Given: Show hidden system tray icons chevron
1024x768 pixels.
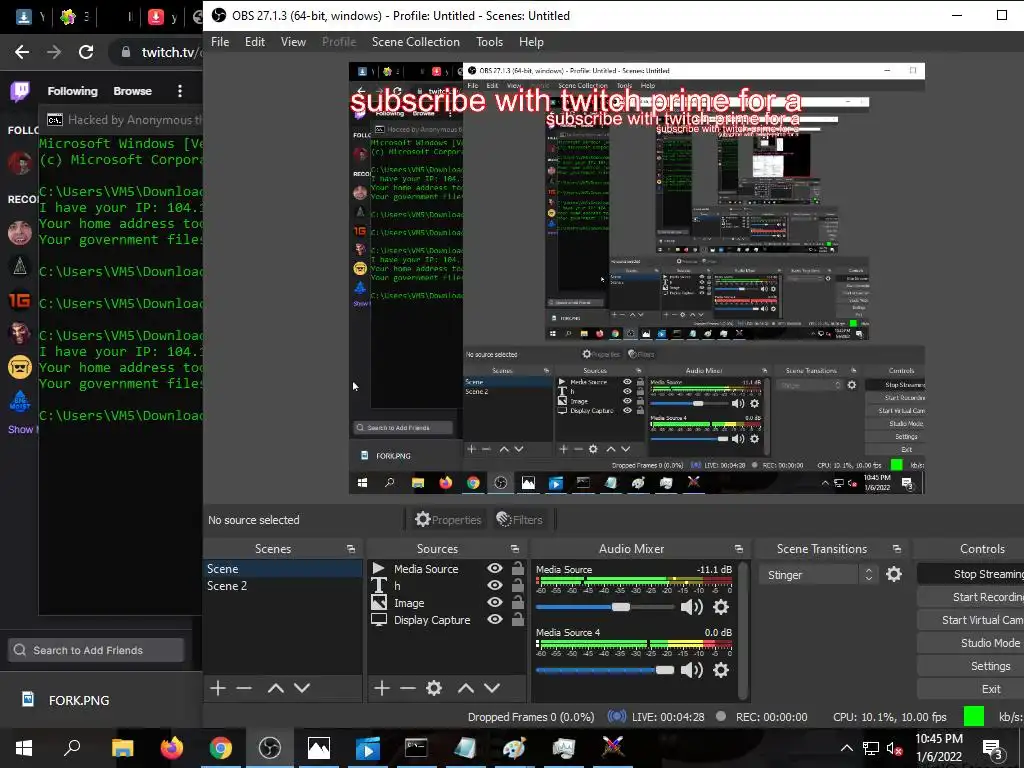Looking at the screenshot, I should (846, 748).
